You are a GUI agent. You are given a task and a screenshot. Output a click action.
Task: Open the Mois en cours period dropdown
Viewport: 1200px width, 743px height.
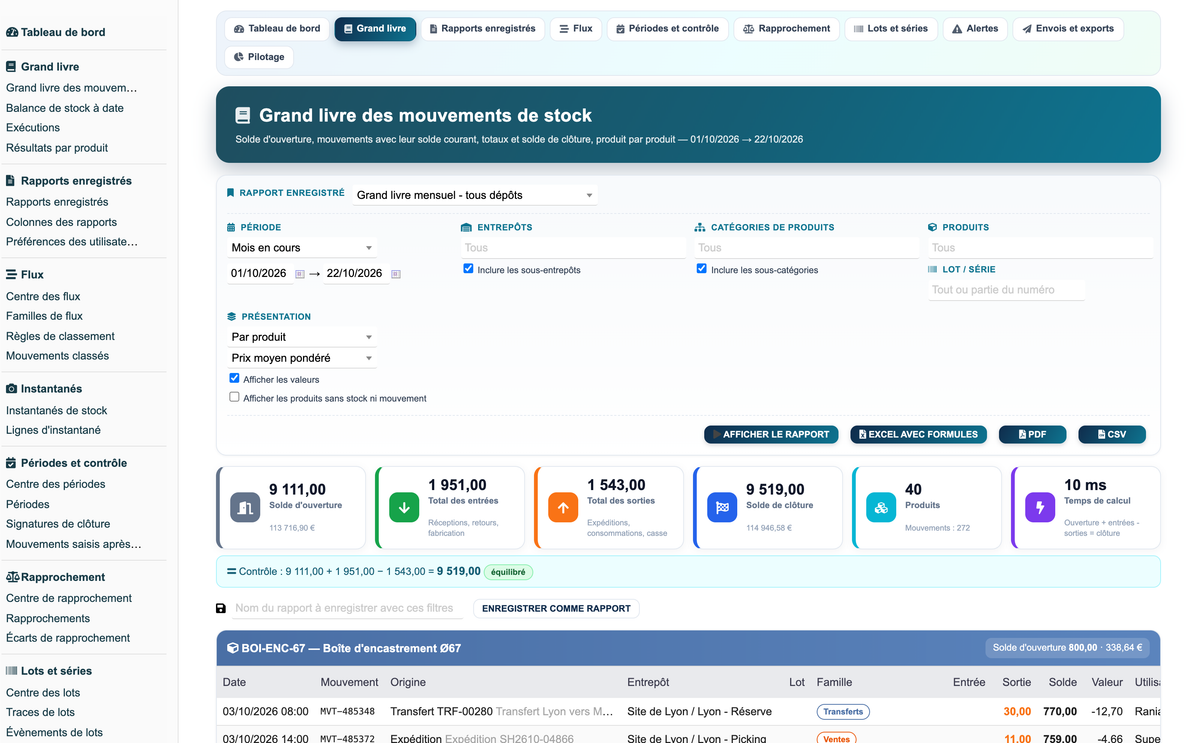302,248
